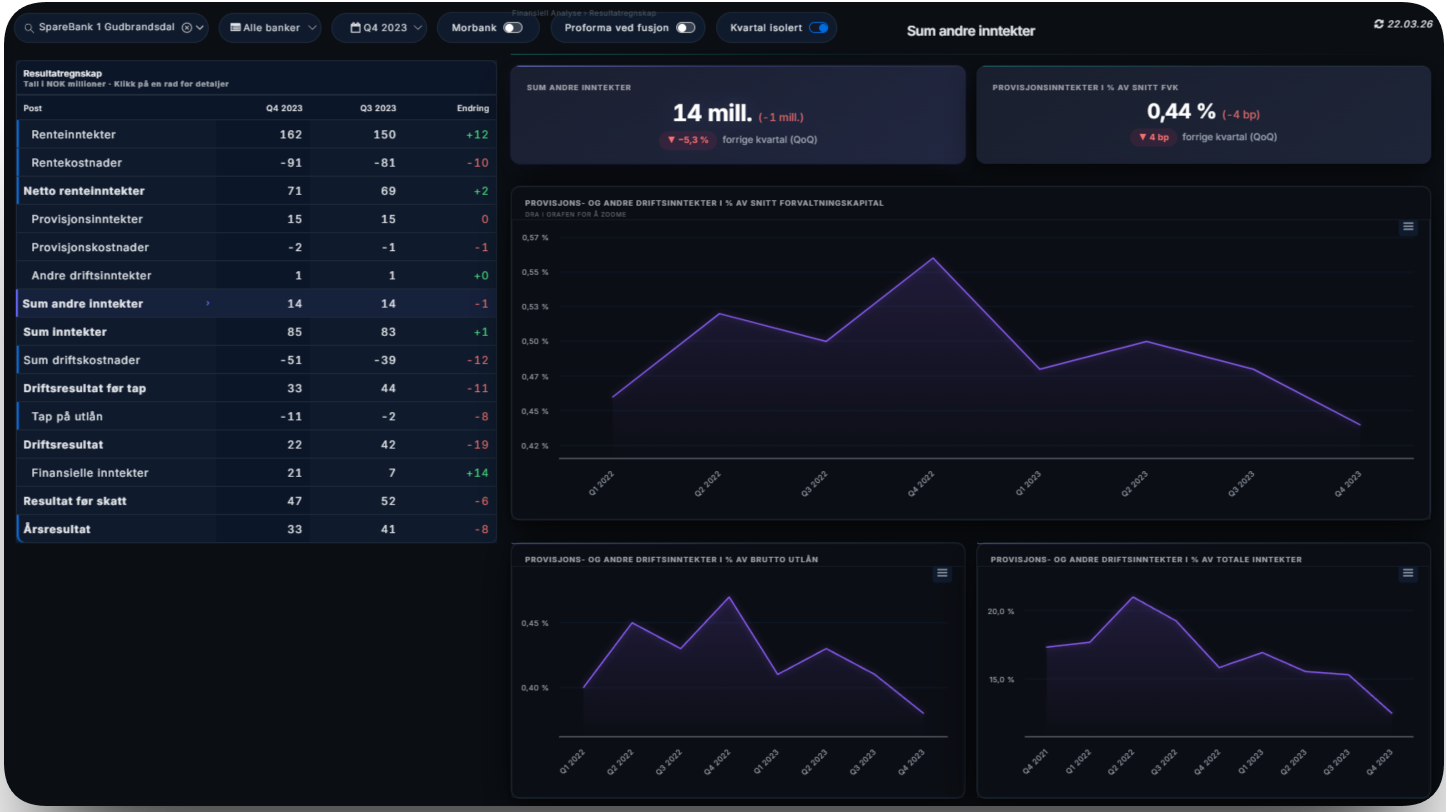
Task: Click the date 22.03.26 in the header
Action: (x=1412, y=23)
